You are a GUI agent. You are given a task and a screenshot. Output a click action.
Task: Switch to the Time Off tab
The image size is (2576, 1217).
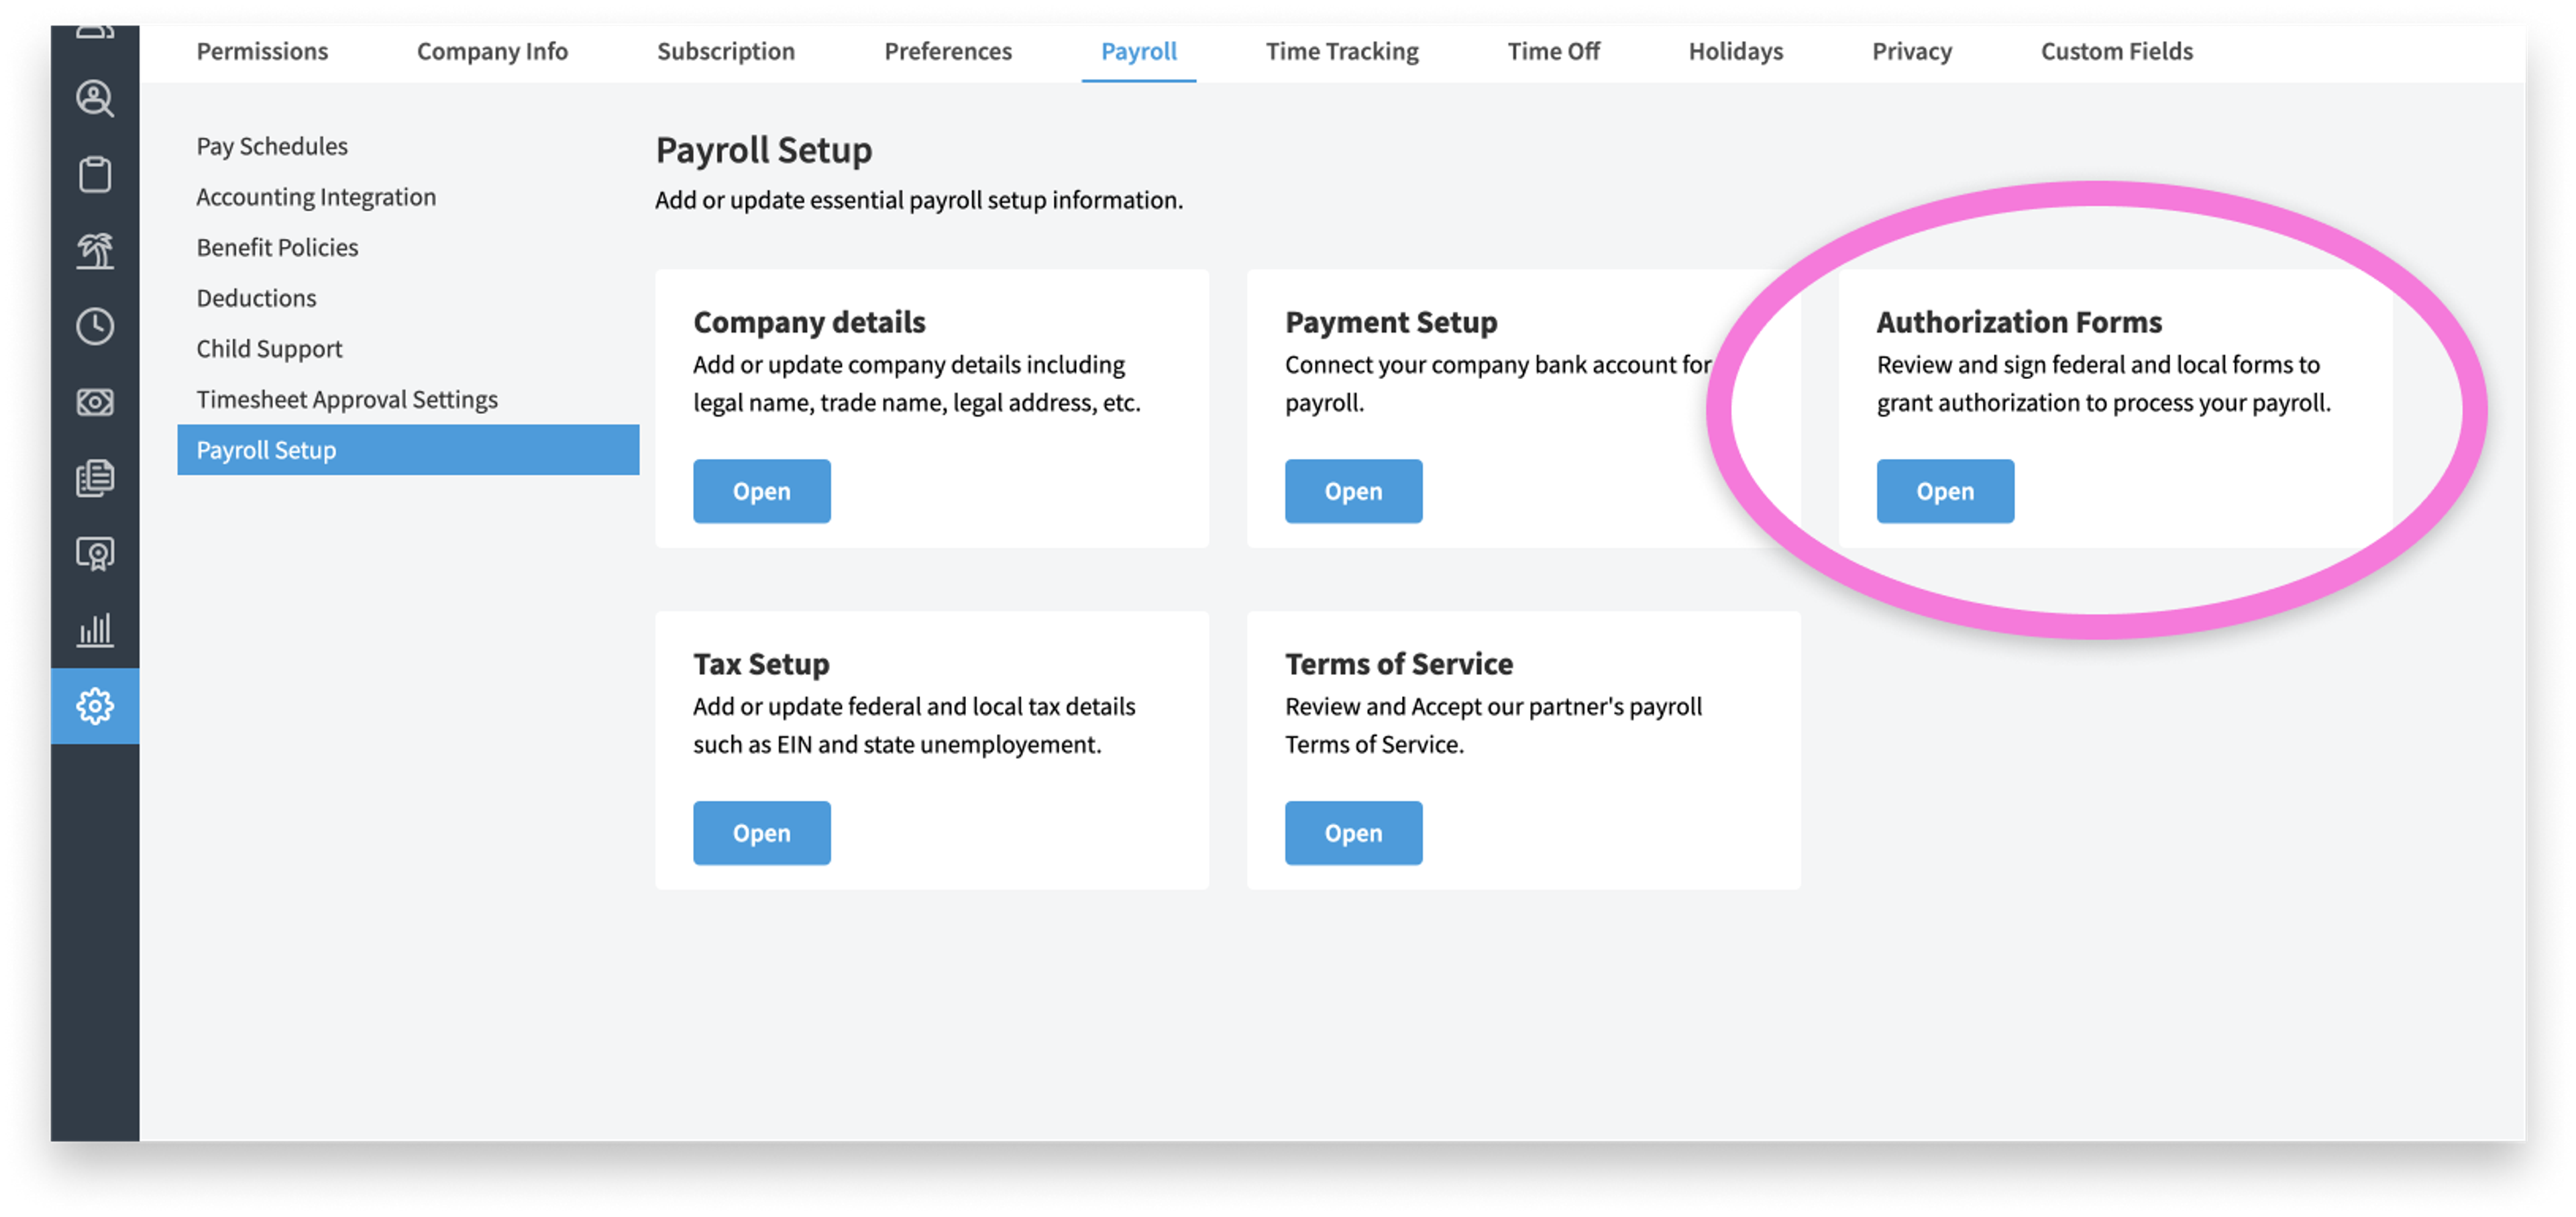(x=1554, y=51)
